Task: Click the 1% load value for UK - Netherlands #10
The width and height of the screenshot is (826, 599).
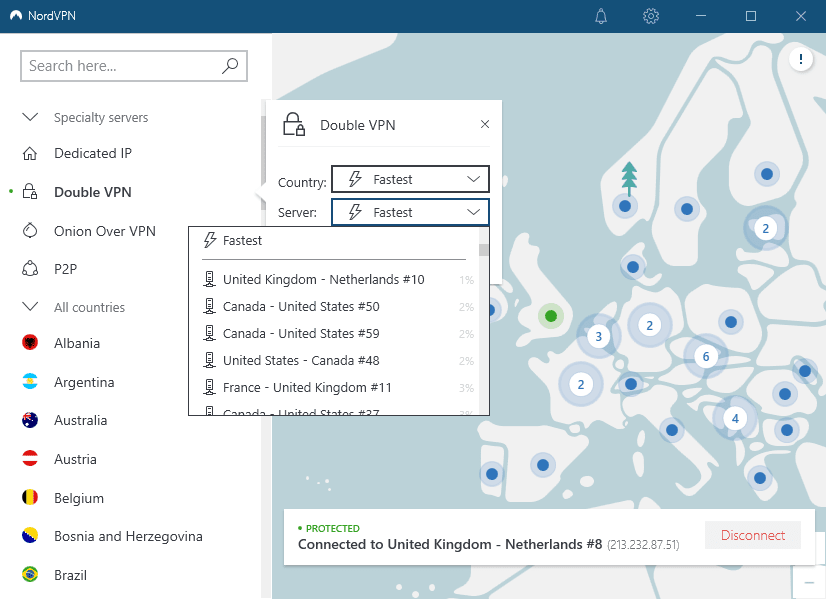Action: [467, 280]
